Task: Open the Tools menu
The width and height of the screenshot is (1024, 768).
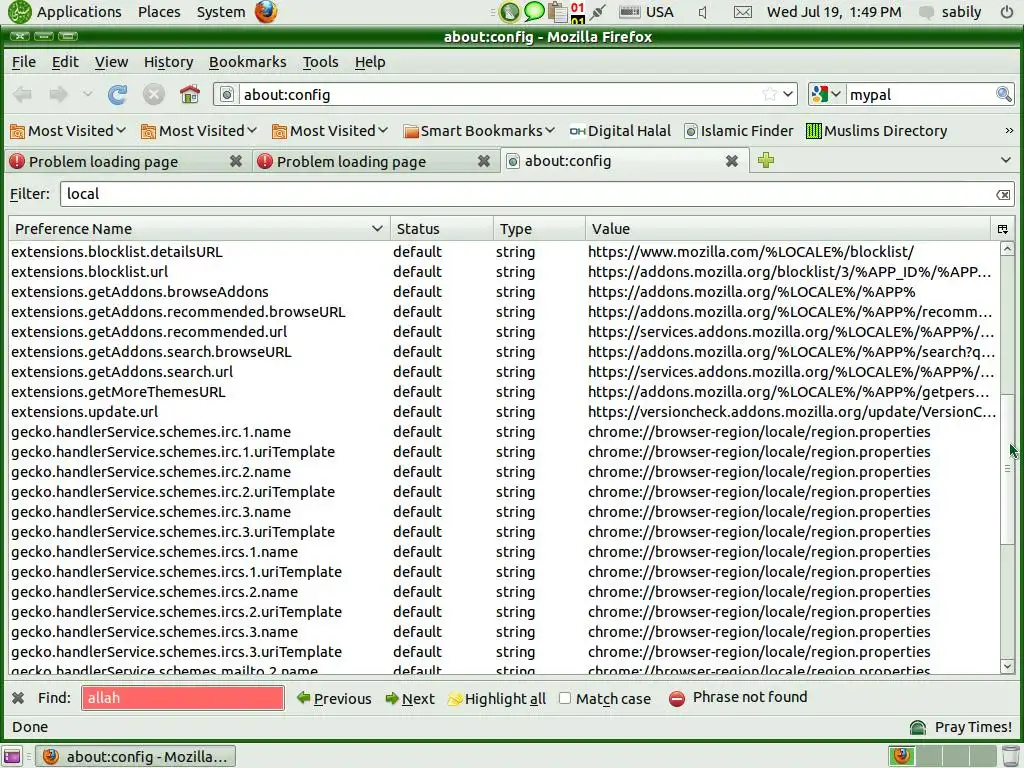Action: pyautogui.click(x=321, y=62)
